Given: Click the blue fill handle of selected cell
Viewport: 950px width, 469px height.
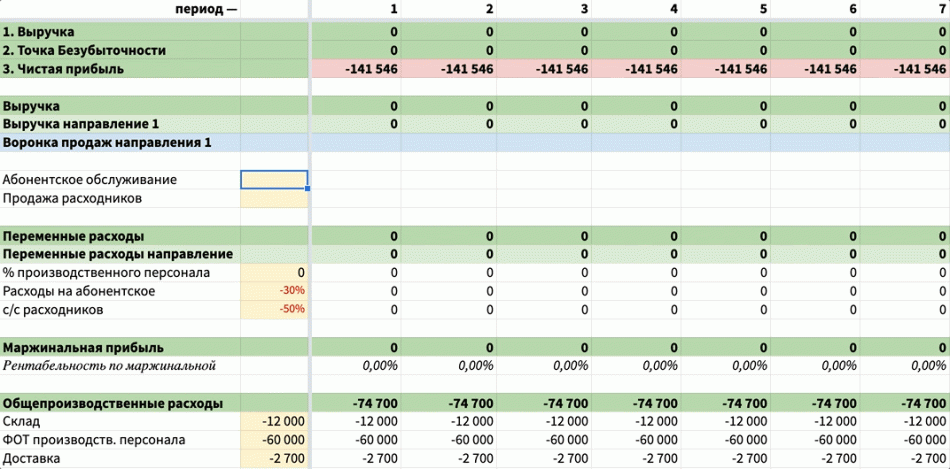Looking at the screenshot, I should (308, 188).
